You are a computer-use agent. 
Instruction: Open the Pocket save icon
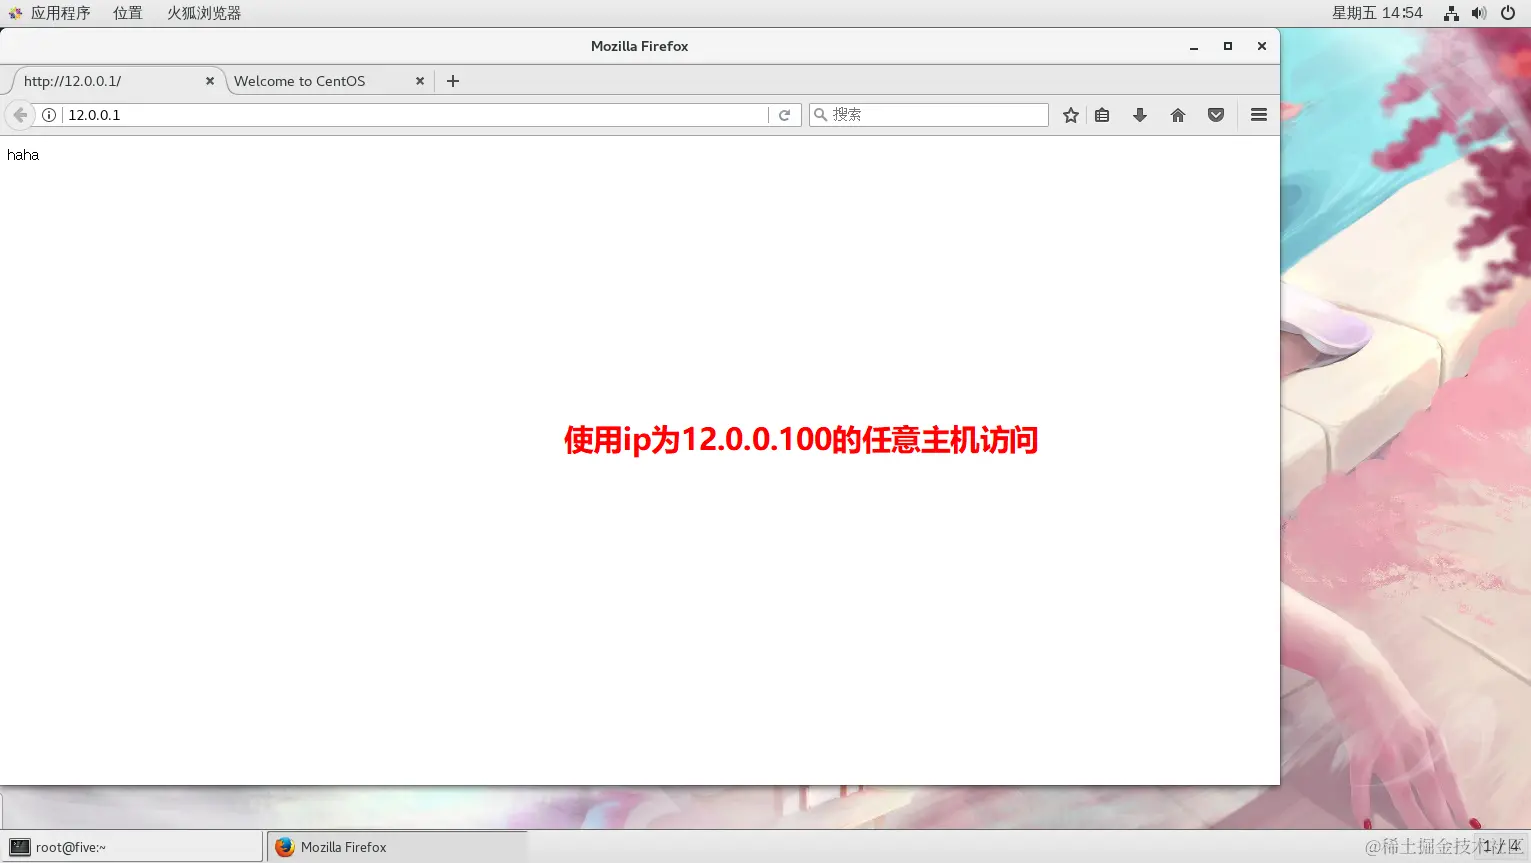(x=1216, y=115)
